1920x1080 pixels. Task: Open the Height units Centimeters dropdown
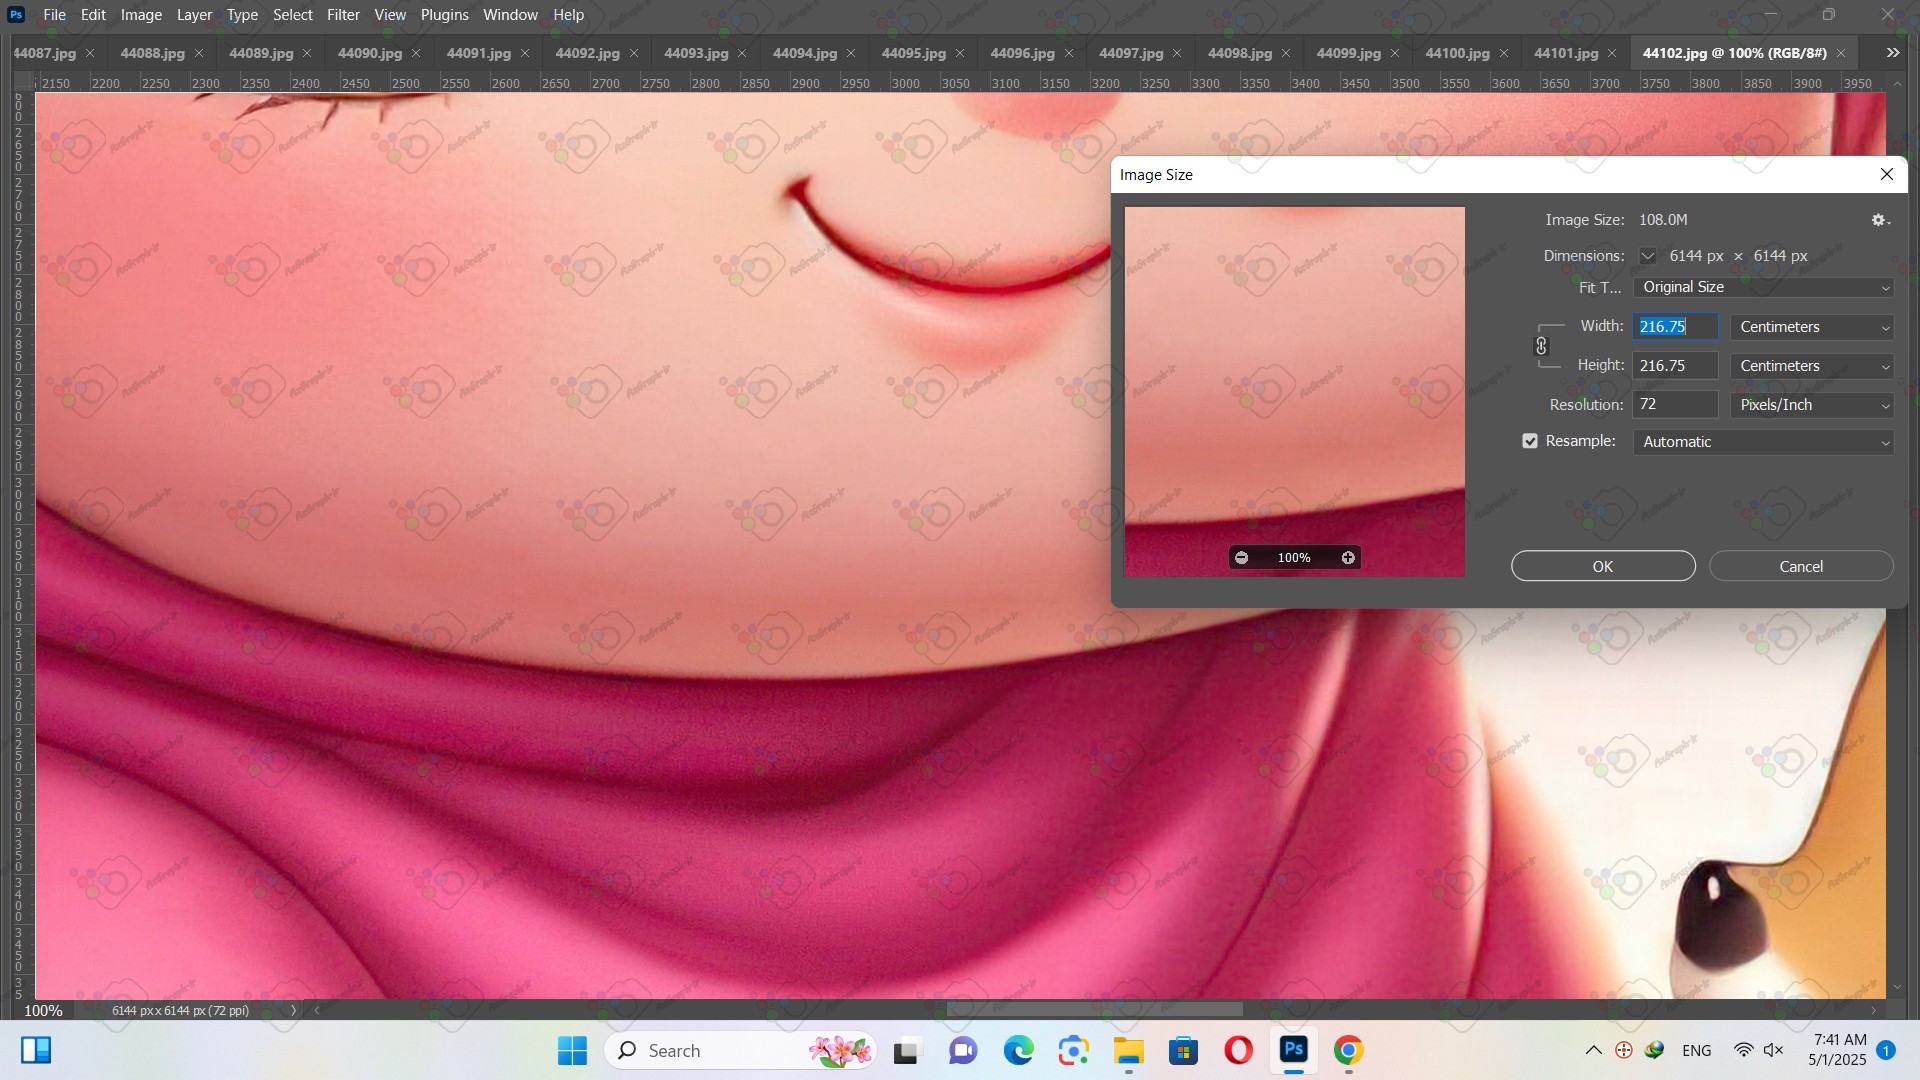point(1812,366)
